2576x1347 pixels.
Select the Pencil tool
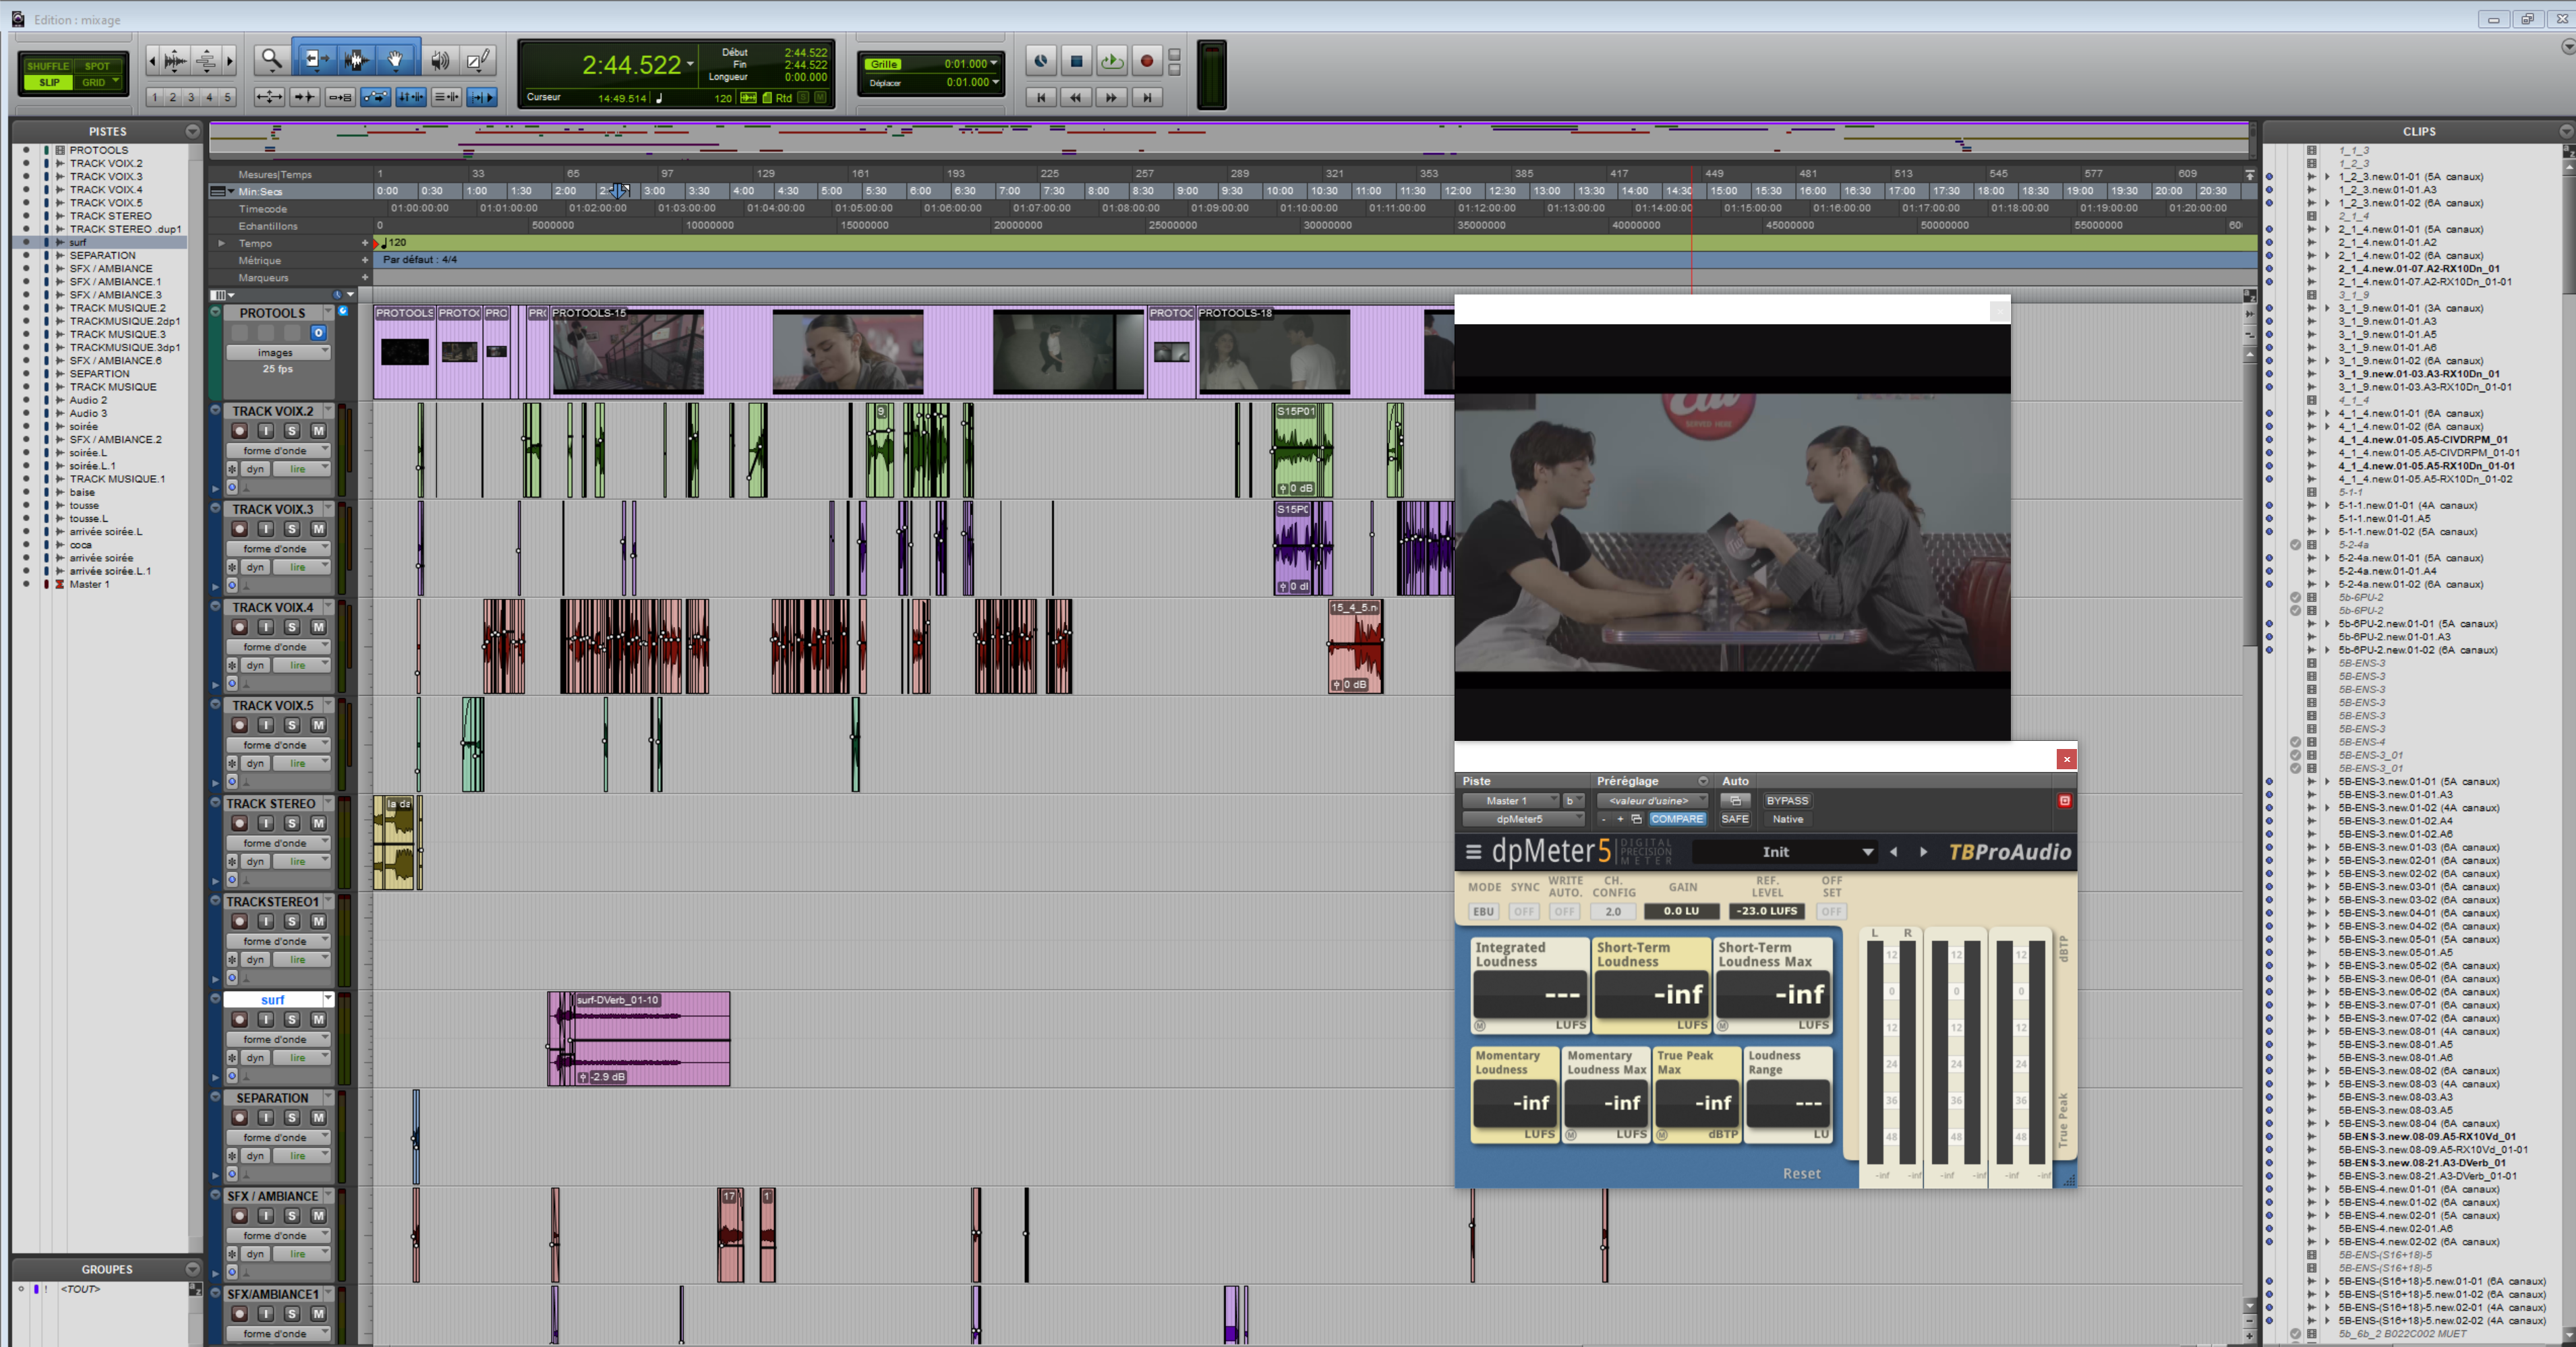(478, 61)
